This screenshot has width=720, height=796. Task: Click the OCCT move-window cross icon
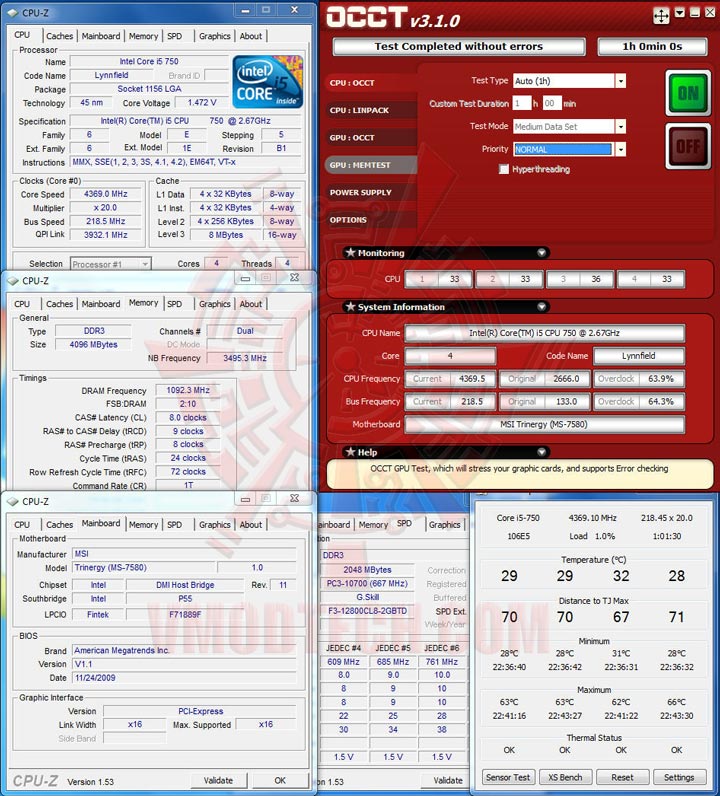click(661, 16)
